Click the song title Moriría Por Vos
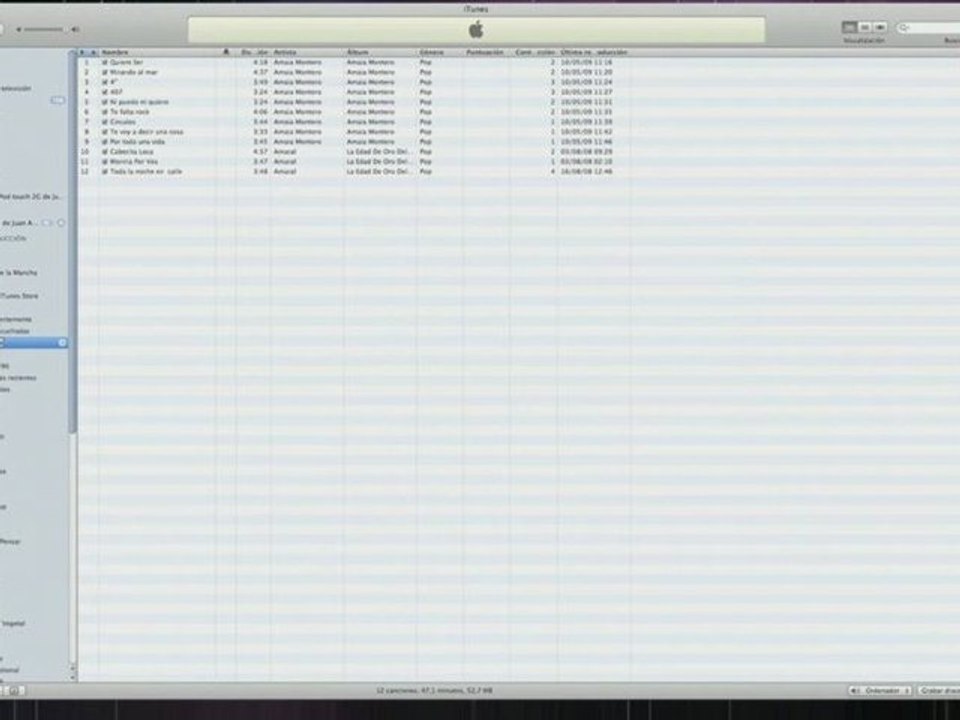The height and width of the screenshot is (720, 960). click(133, 162)
